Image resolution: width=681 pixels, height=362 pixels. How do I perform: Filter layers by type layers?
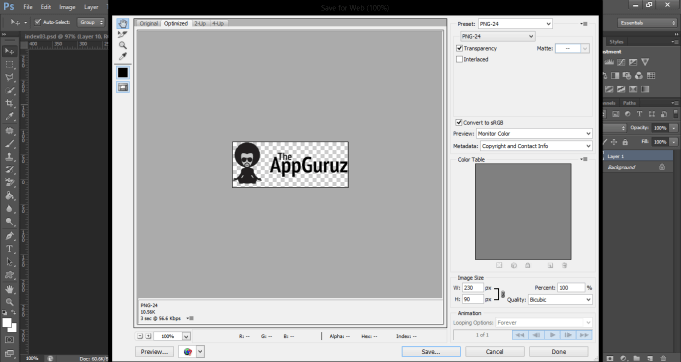639,114
